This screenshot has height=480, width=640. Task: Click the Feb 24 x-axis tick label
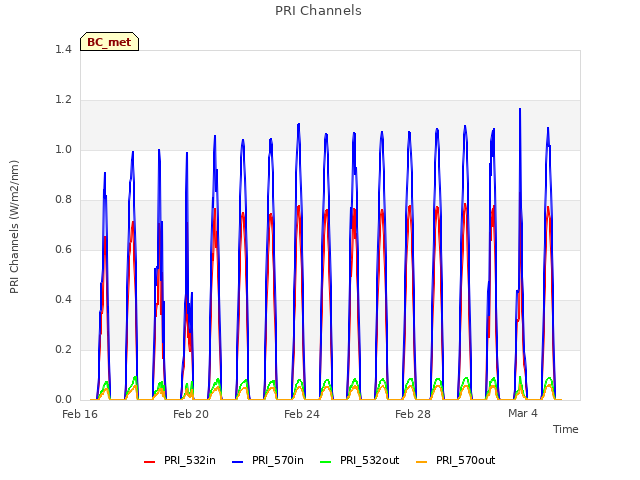302,414
